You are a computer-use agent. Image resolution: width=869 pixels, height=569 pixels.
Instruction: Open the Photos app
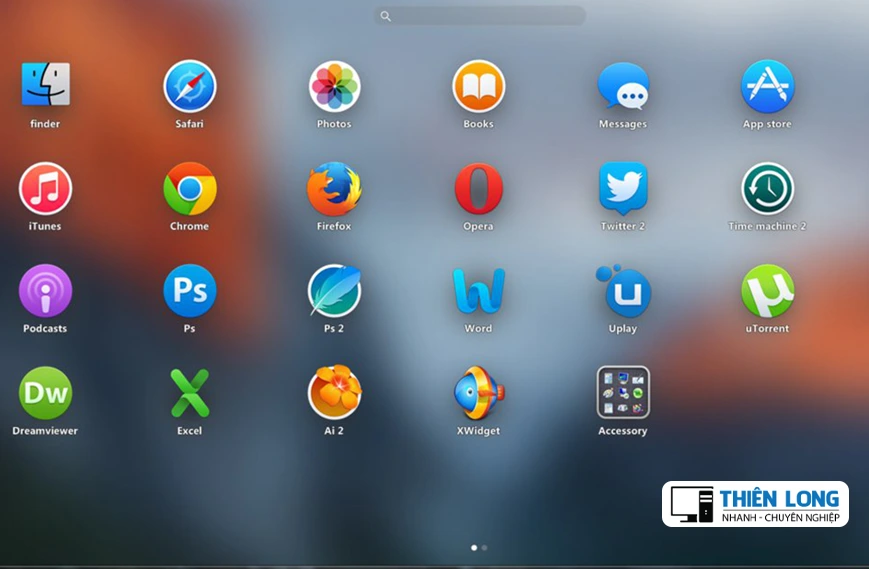[334, 86]
